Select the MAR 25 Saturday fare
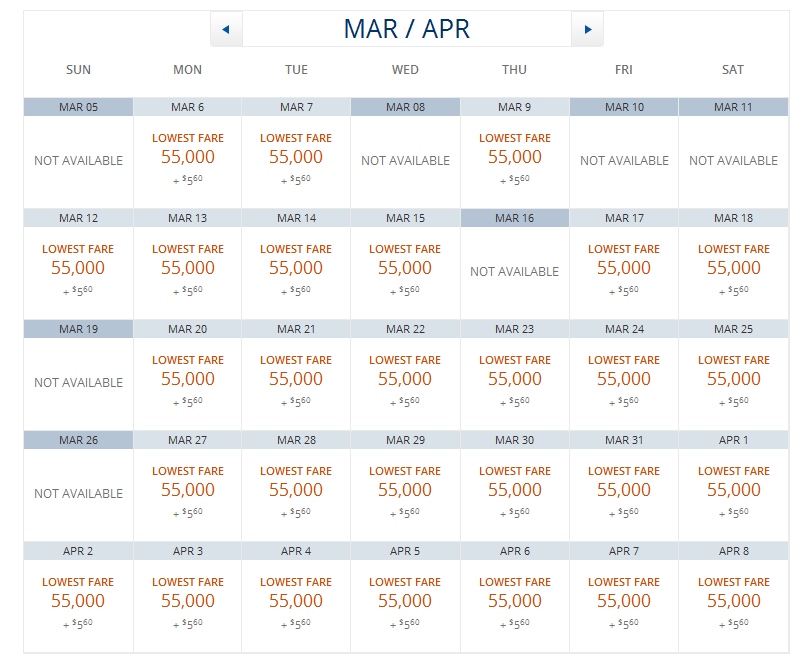Screen dimensions: 807x663 tap(733, 379)
